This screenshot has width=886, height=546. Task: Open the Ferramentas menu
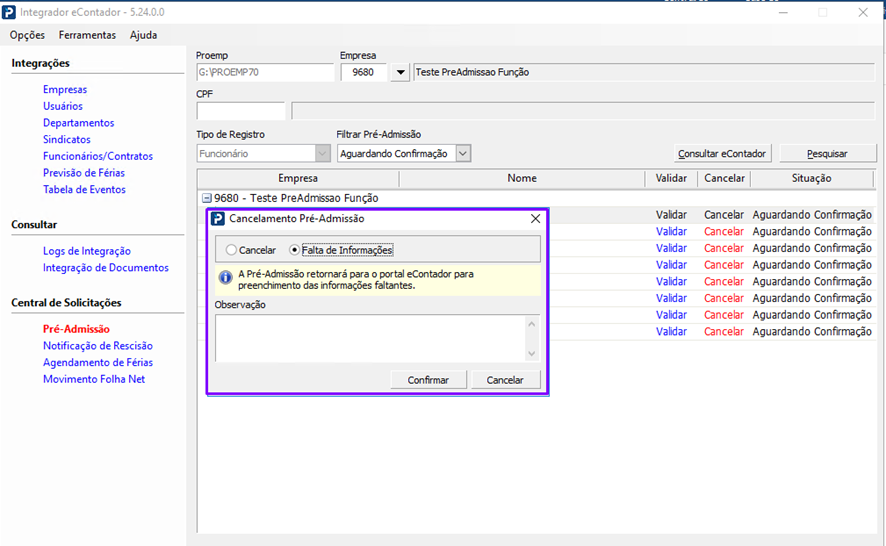(x=87, y=35)
